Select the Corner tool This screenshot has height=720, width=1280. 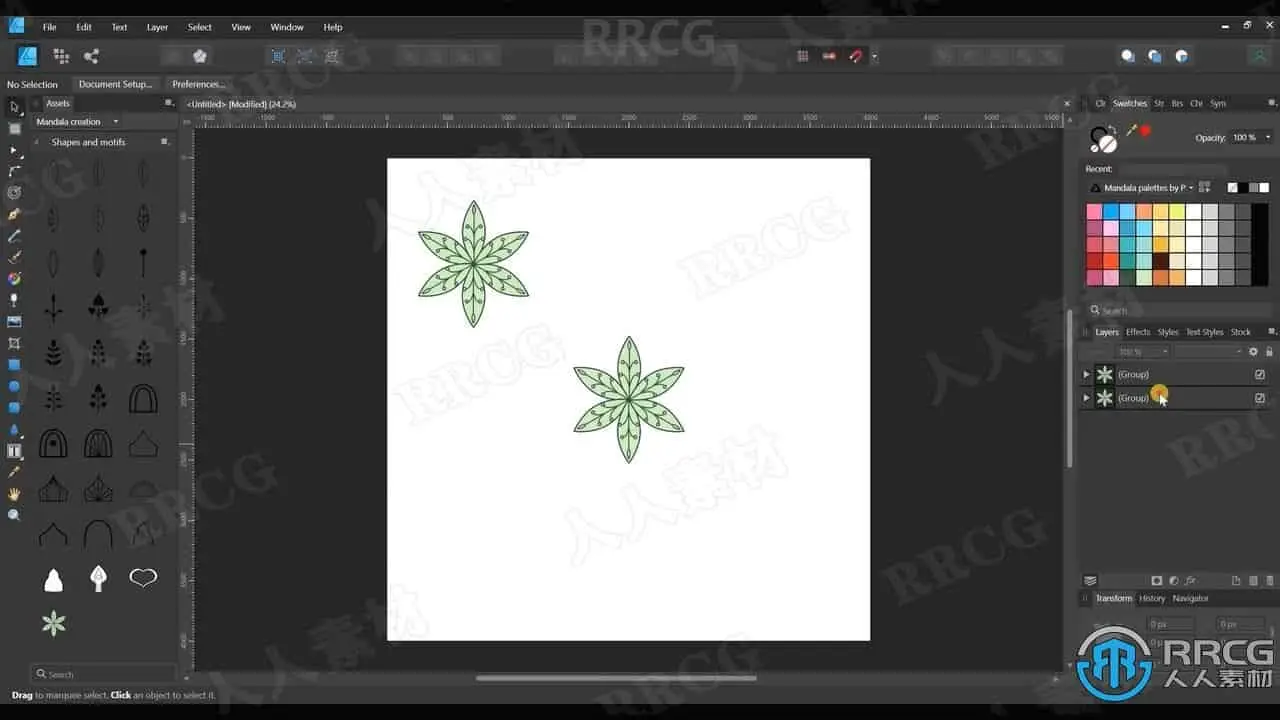point(14,171)
